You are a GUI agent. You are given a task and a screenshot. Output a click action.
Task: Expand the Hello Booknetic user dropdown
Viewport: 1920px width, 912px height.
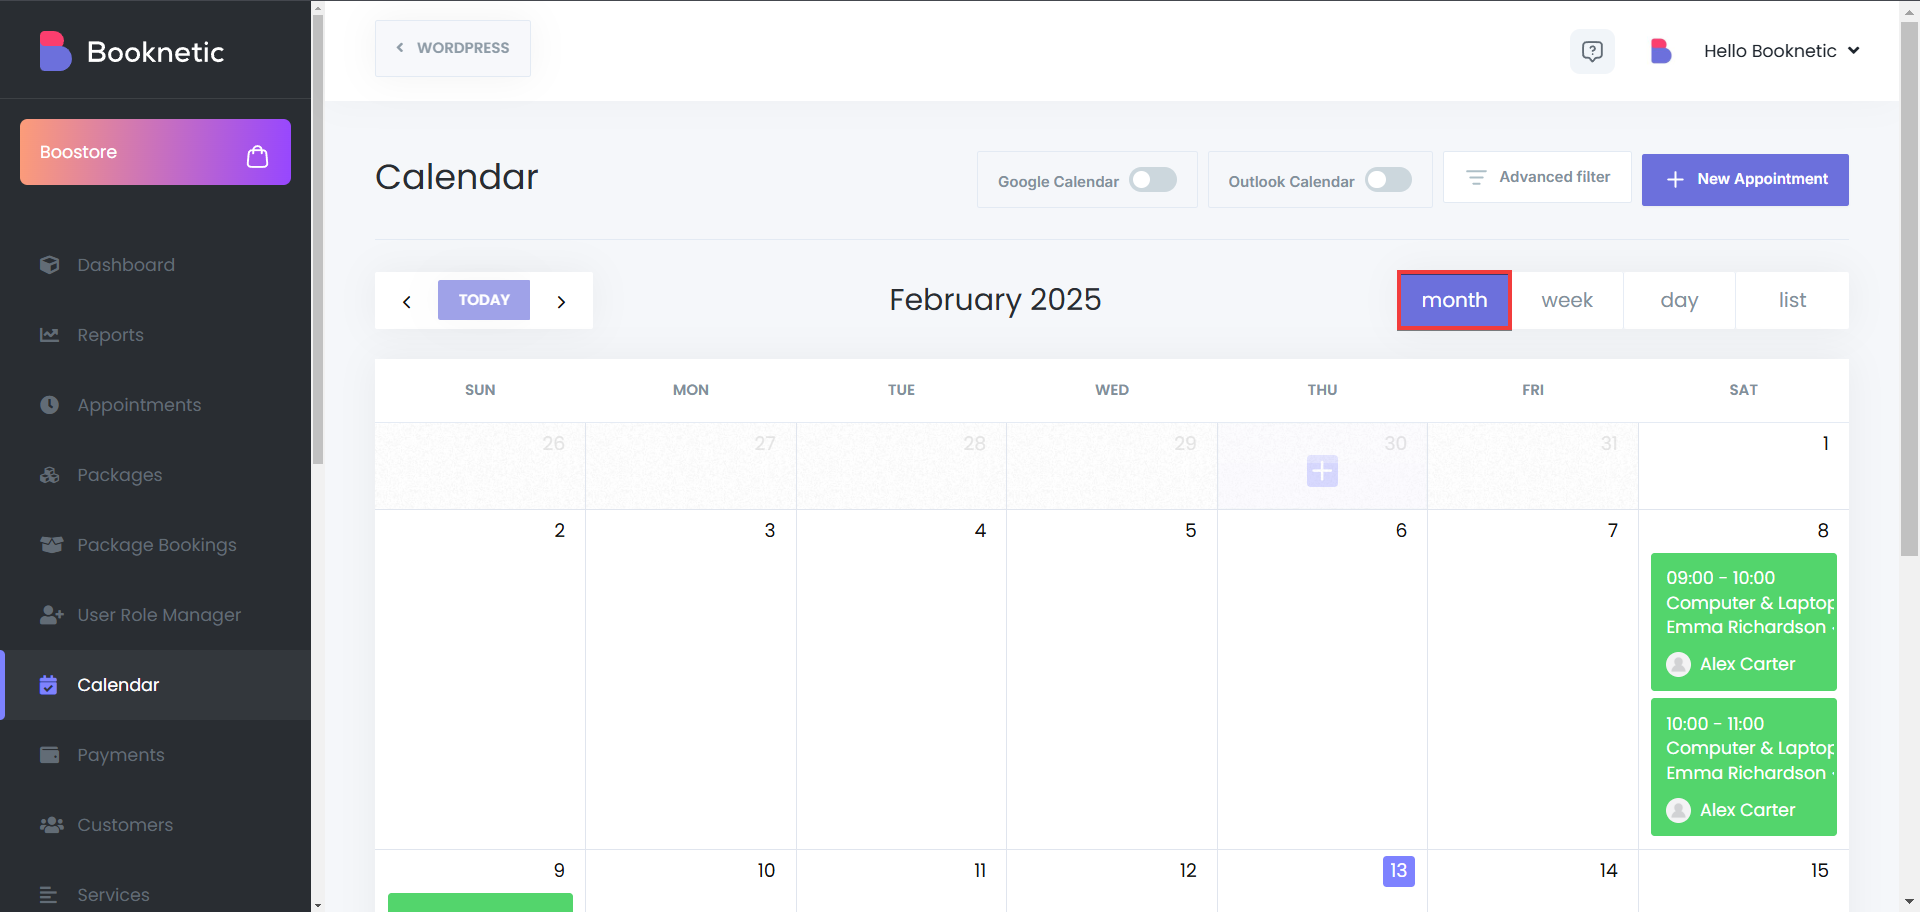point(1782,51)
